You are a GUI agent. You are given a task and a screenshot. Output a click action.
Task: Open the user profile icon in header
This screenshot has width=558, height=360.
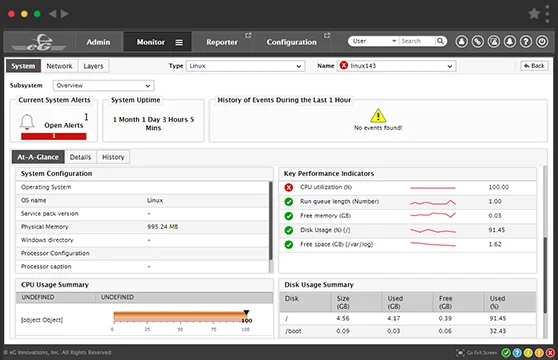click(x=462, y=42)
